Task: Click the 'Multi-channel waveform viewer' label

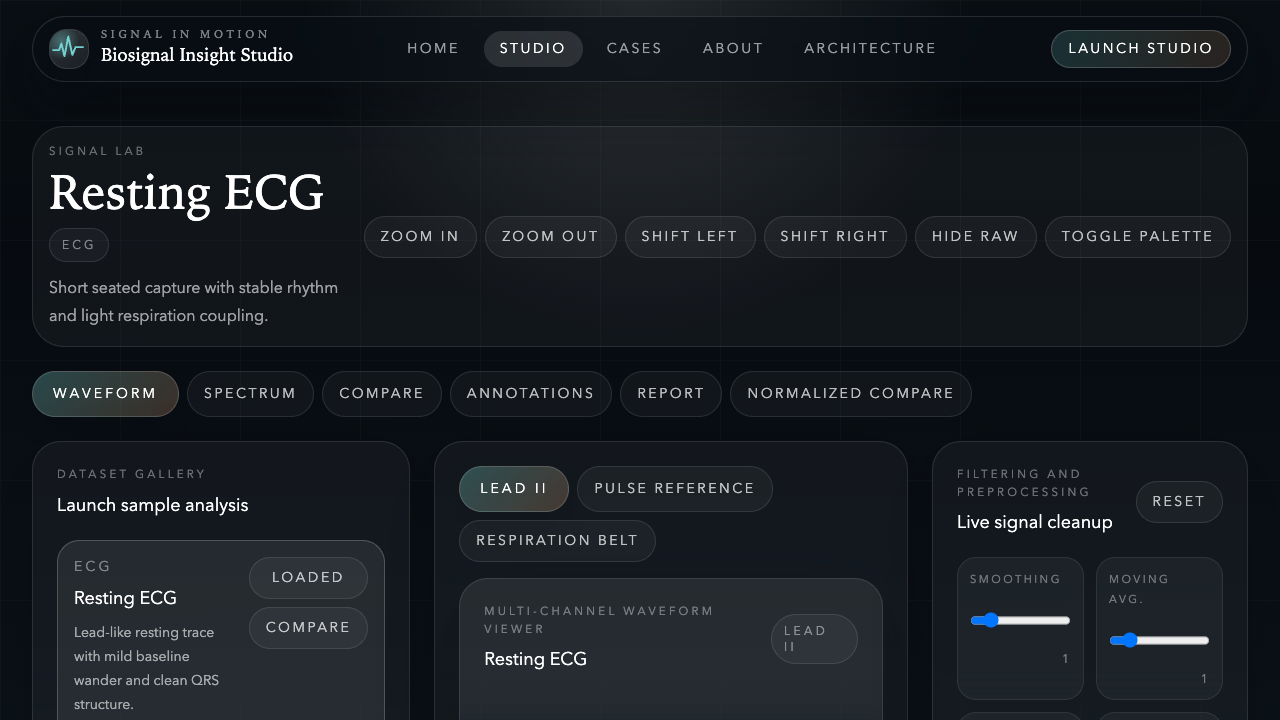Action: coord(599,620)
